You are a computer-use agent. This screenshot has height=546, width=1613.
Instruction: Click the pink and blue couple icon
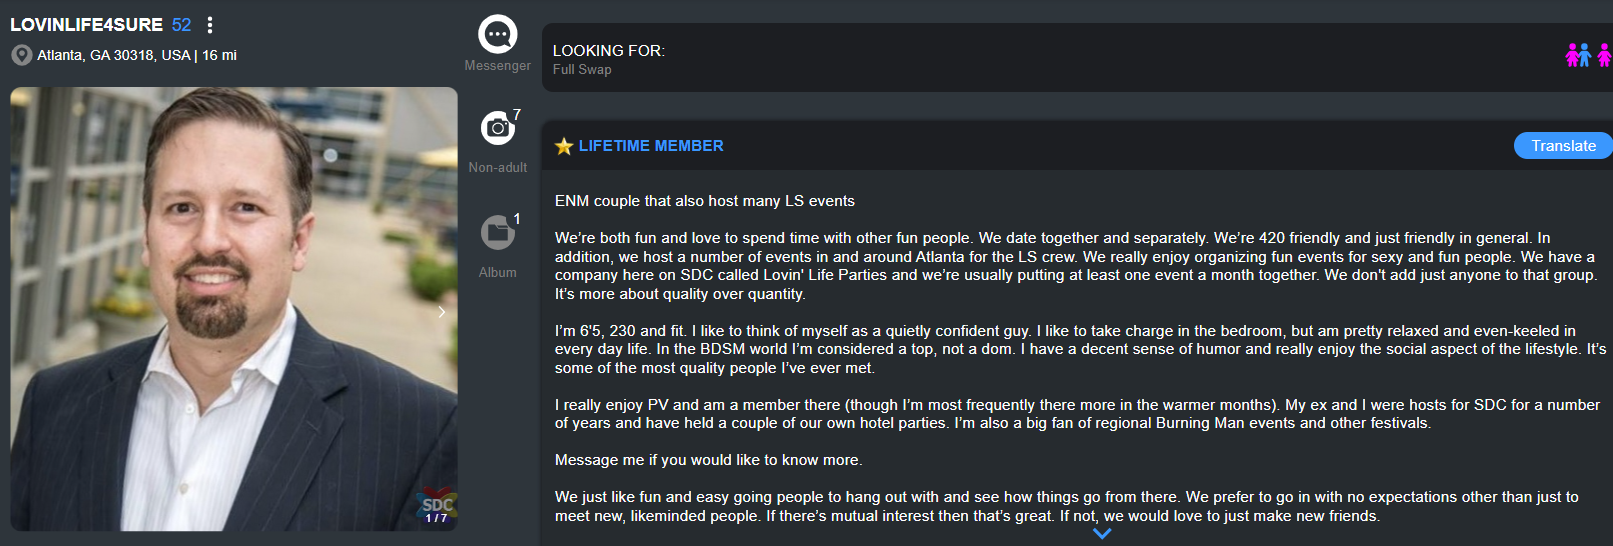[x=1577, y=55]
